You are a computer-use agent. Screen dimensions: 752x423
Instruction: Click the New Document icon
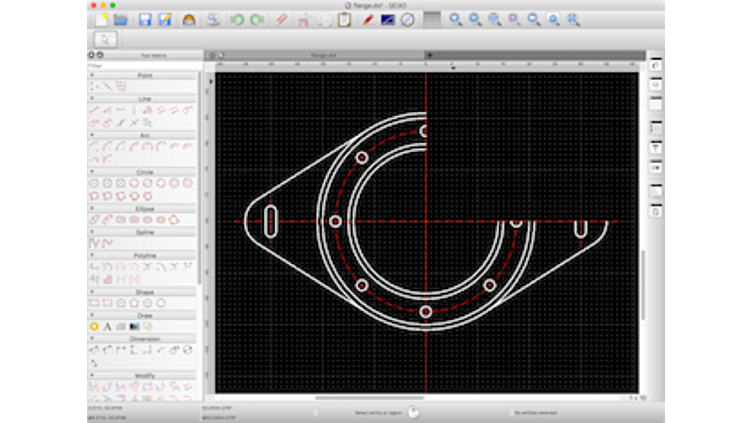[101, 19]
